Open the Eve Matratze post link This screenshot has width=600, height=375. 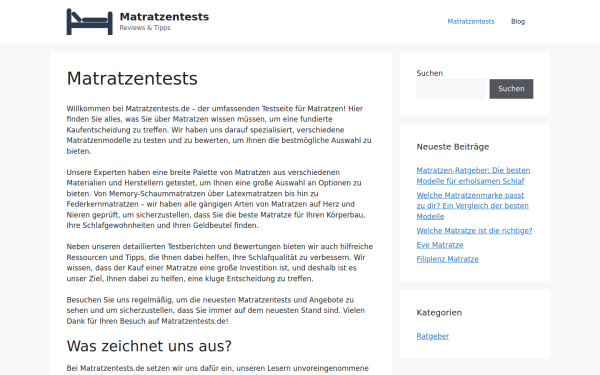point(440,245)
